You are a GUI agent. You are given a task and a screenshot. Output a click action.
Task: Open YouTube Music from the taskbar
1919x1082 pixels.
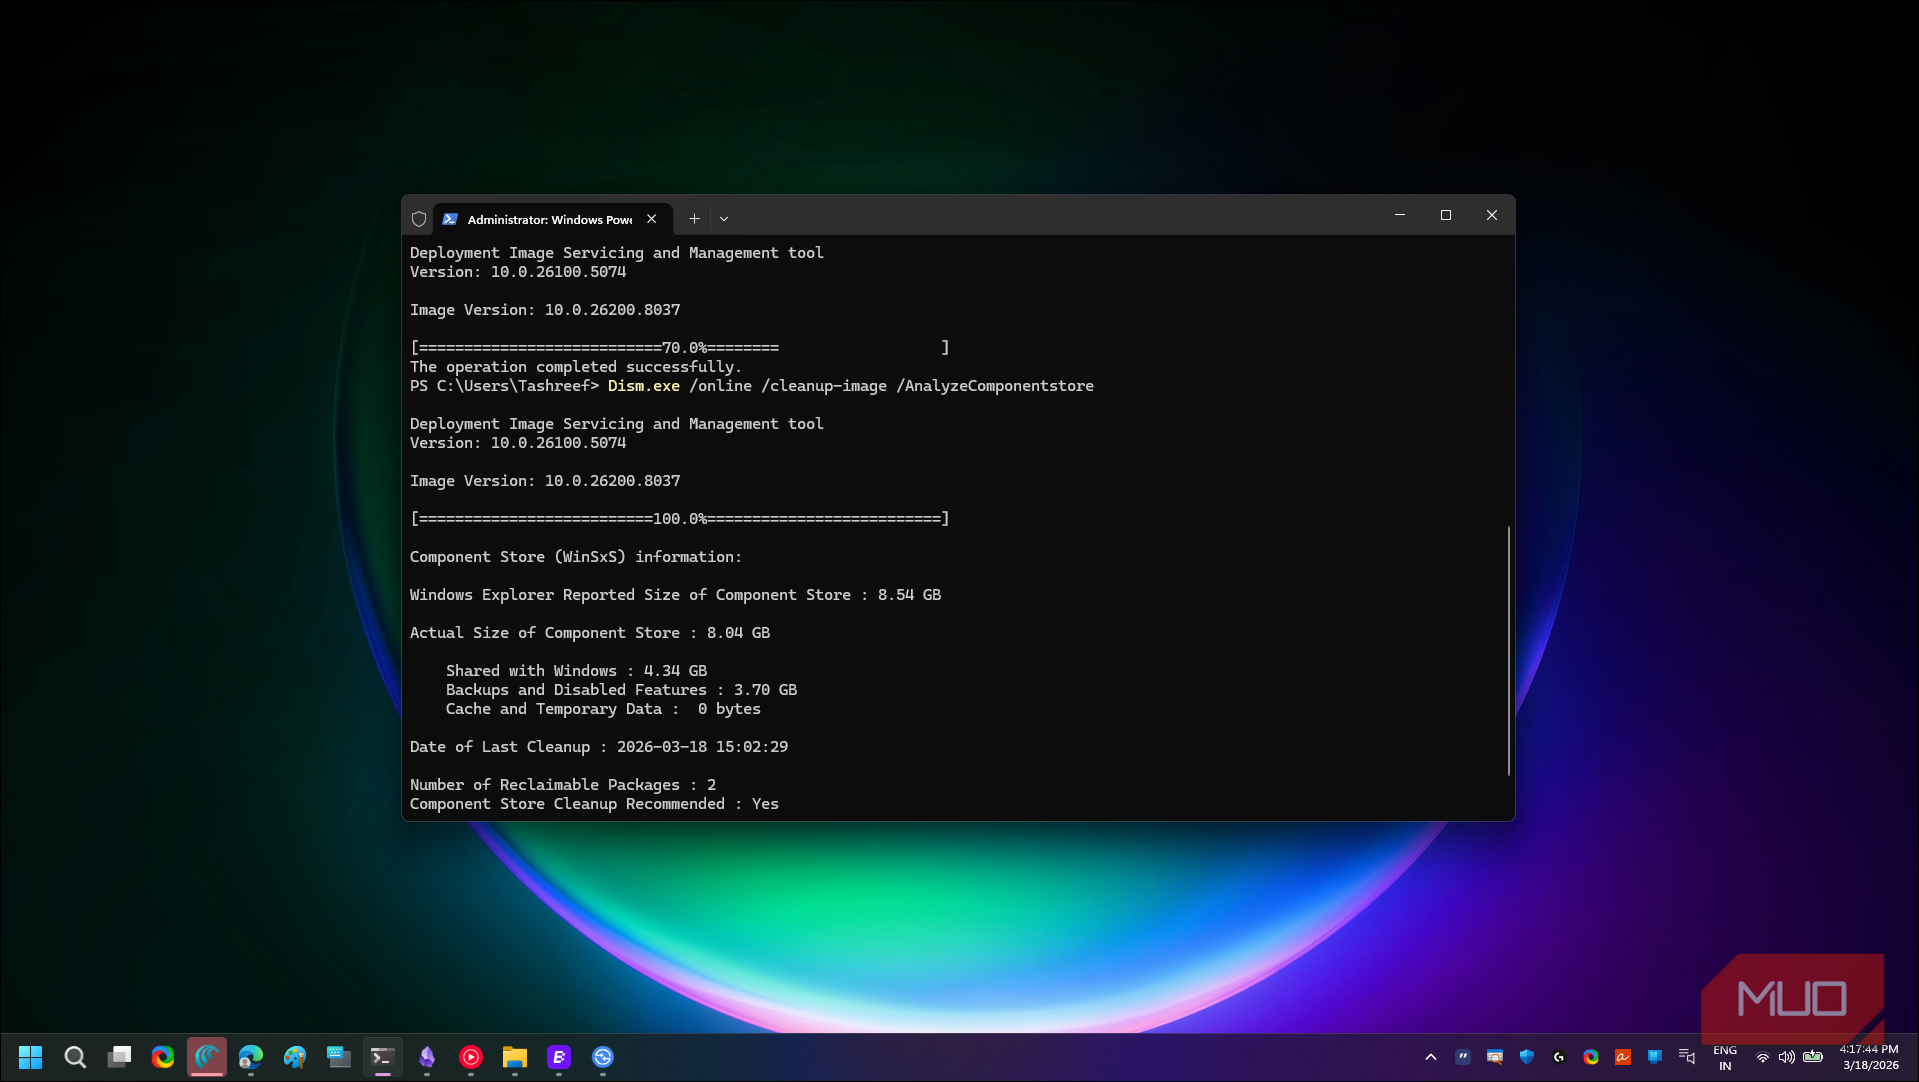click(471, 1057)
